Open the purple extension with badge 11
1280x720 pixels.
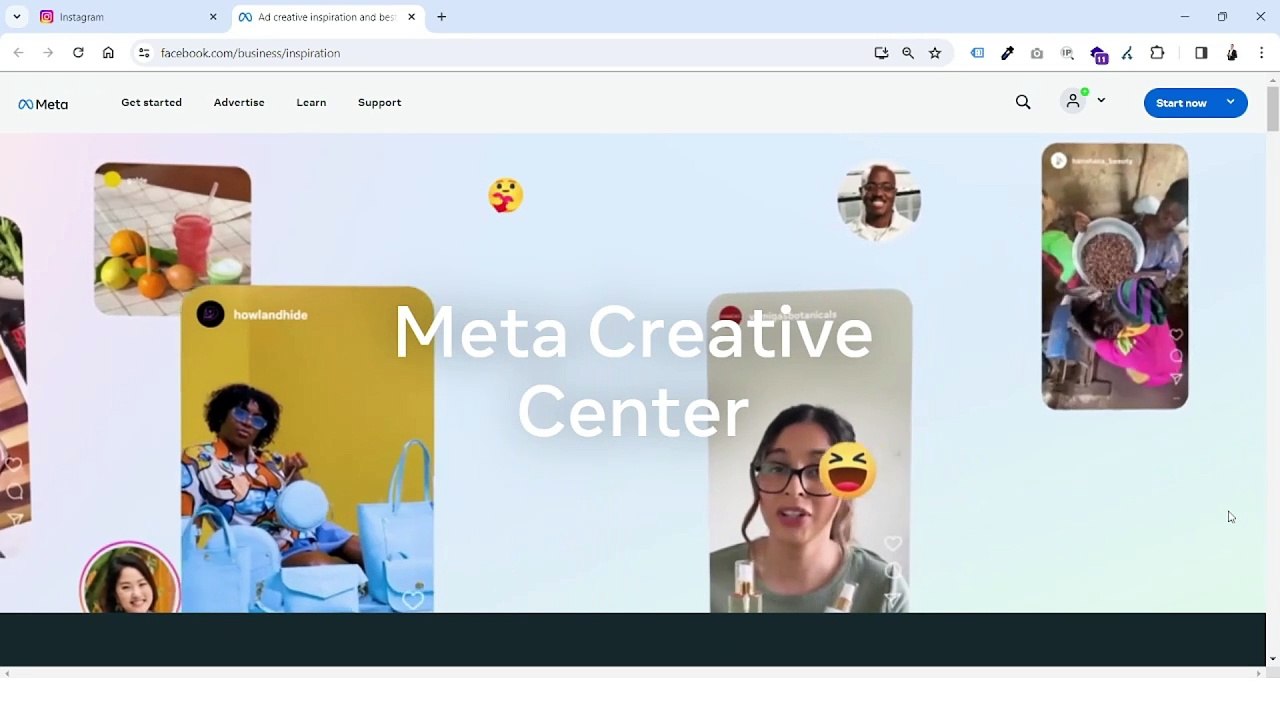(1098, 54)
